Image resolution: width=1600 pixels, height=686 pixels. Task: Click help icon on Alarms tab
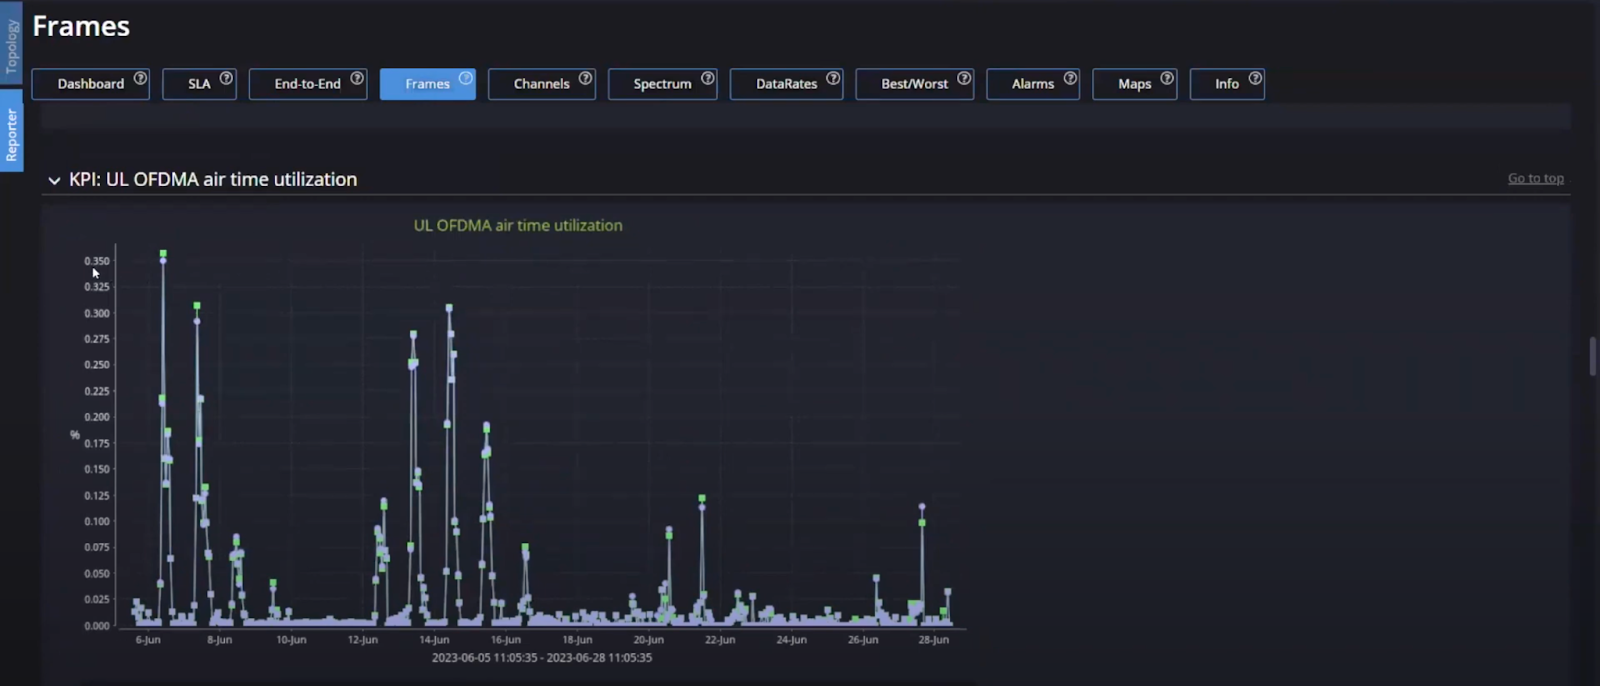(1069, 78)
